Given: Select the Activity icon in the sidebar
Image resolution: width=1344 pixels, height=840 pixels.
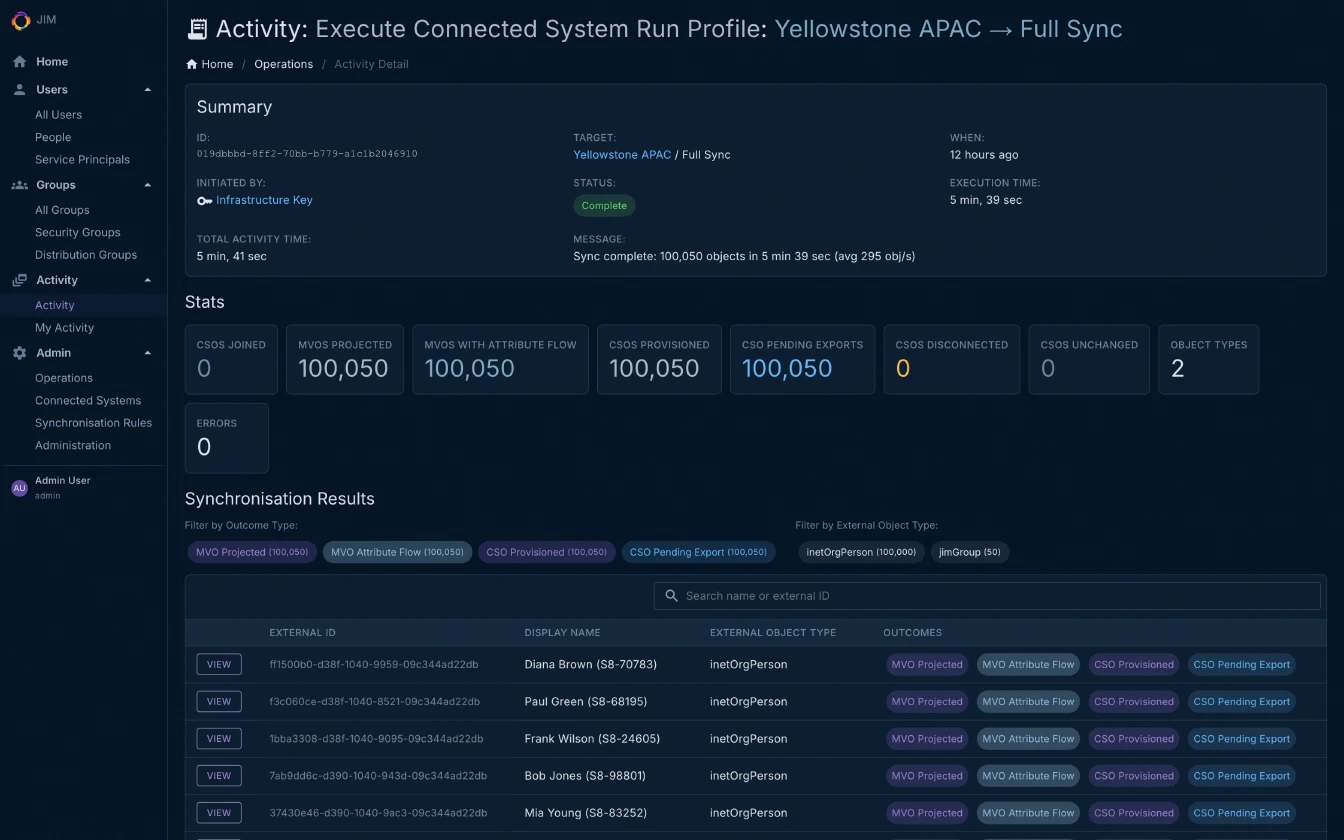Looking at the screenshot, I should point(17,279).
